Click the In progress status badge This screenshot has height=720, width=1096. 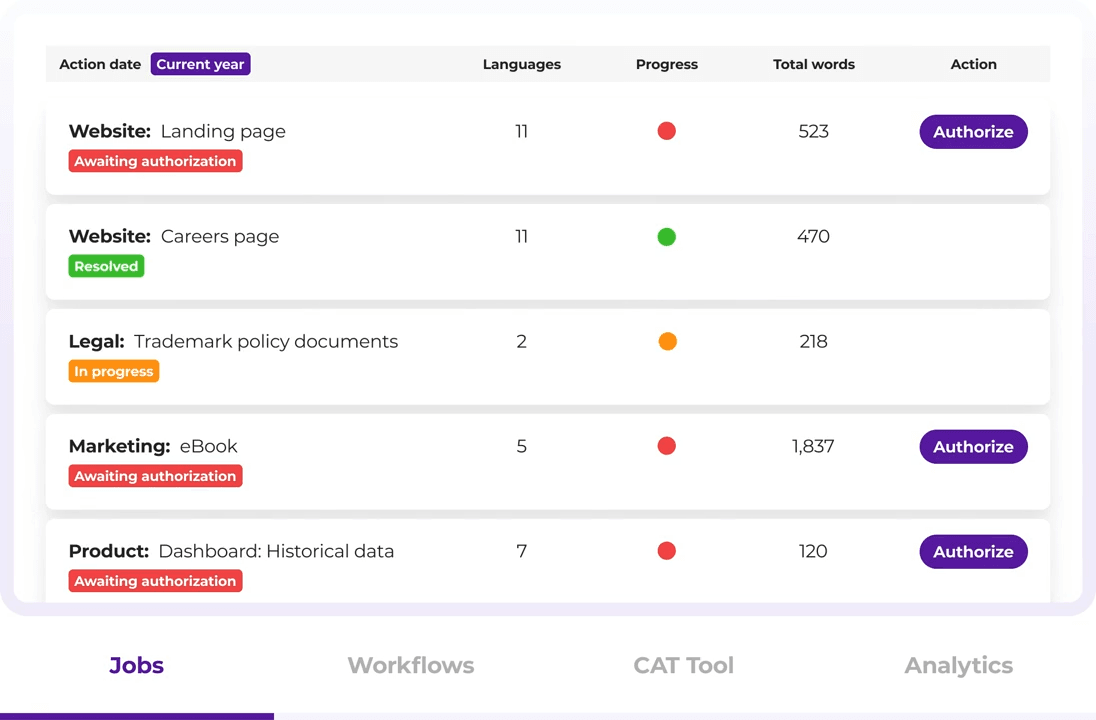114,371
